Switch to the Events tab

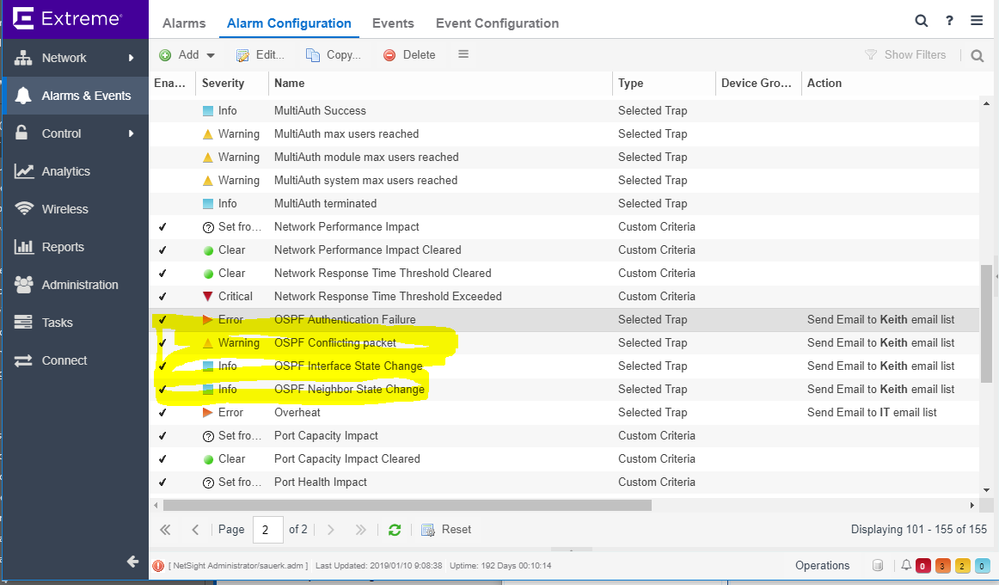pos(393,23)
